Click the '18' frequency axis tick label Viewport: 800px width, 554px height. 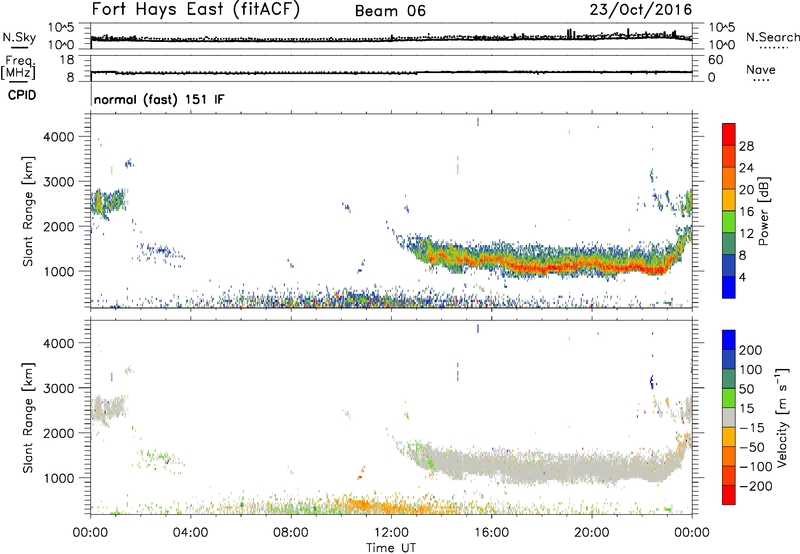pos(67,60)
